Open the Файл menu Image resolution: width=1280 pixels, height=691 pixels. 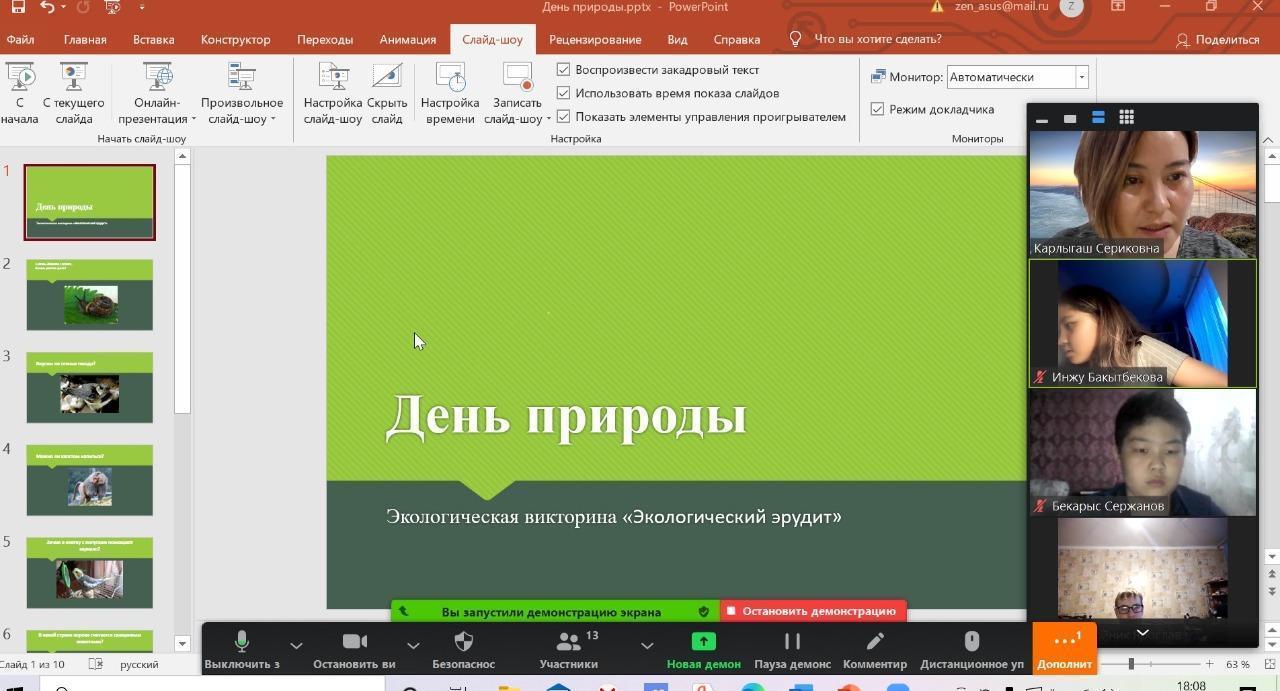(20, 39)
